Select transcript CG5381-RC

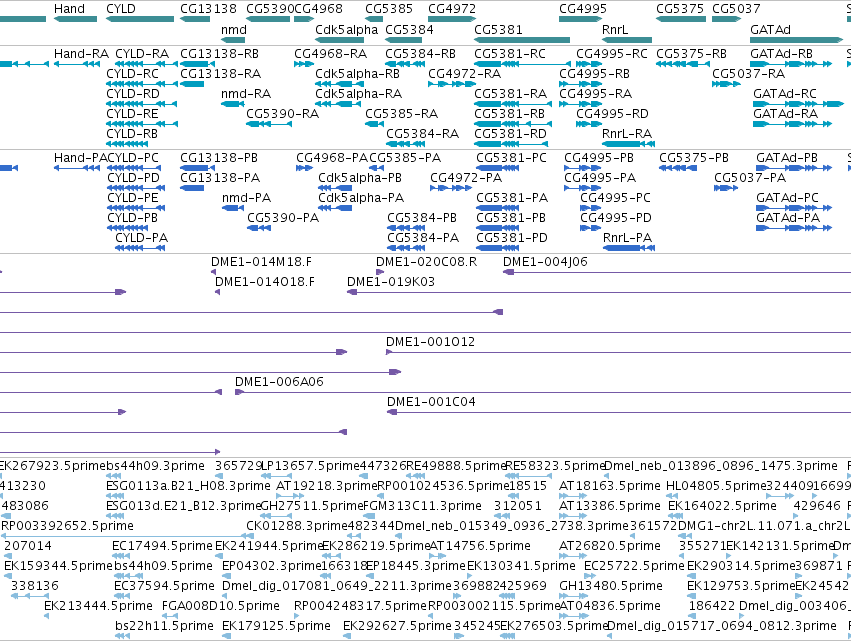click(510, 54)
